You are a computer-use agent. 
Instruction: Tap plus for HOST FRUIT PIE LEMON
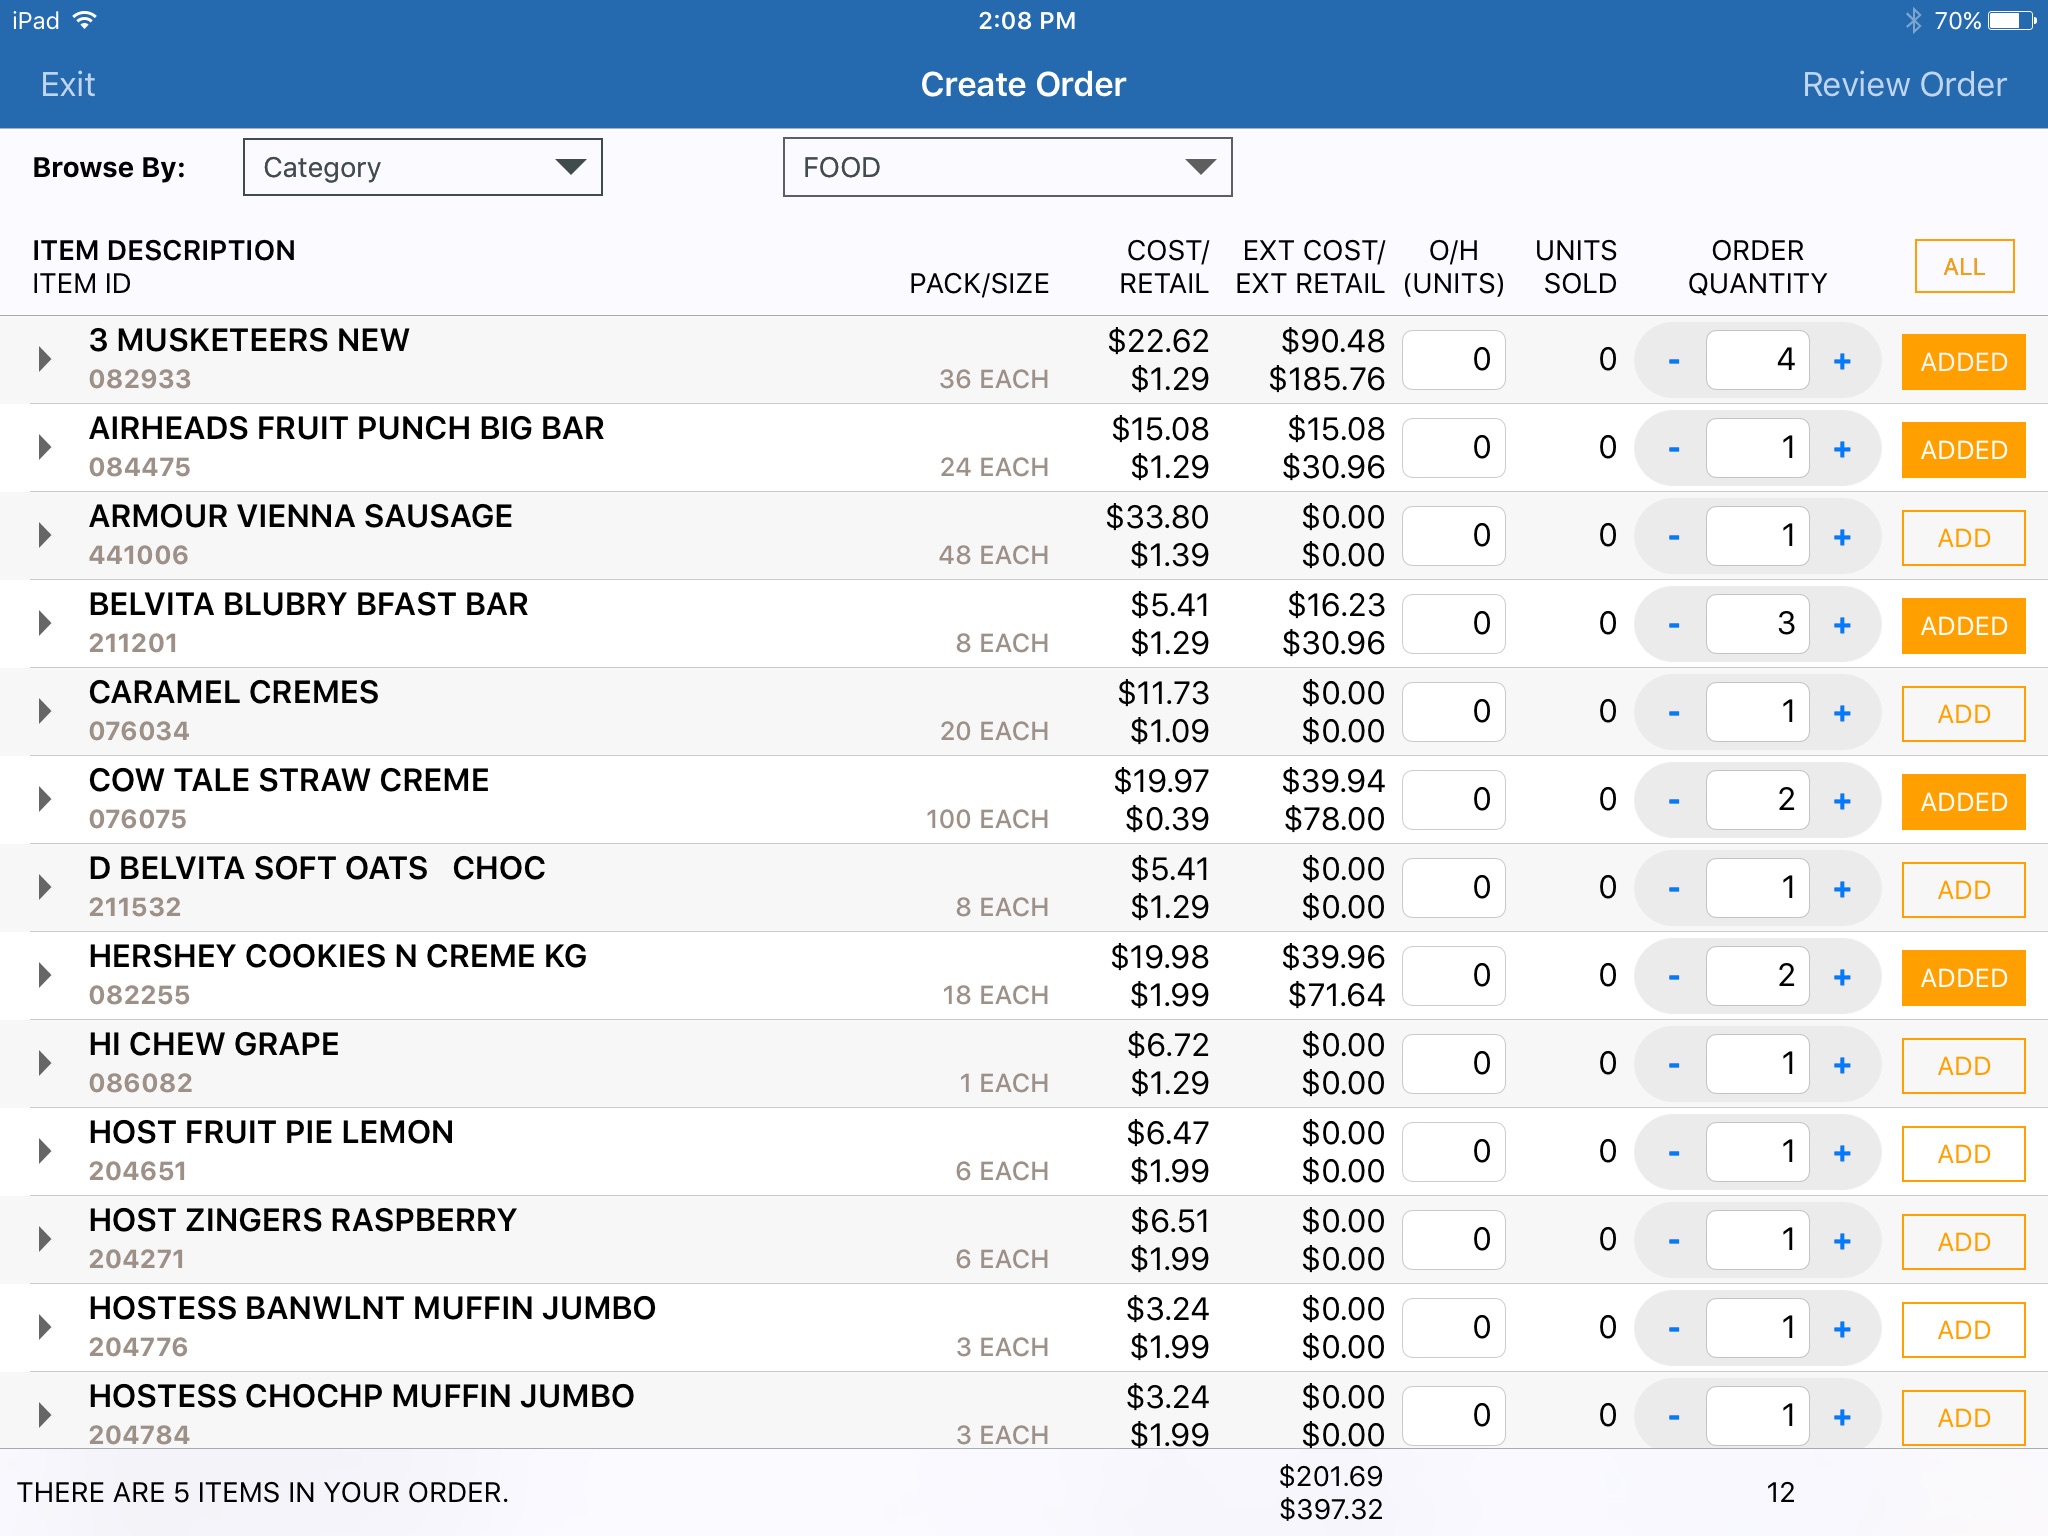click(1842, 1153)
